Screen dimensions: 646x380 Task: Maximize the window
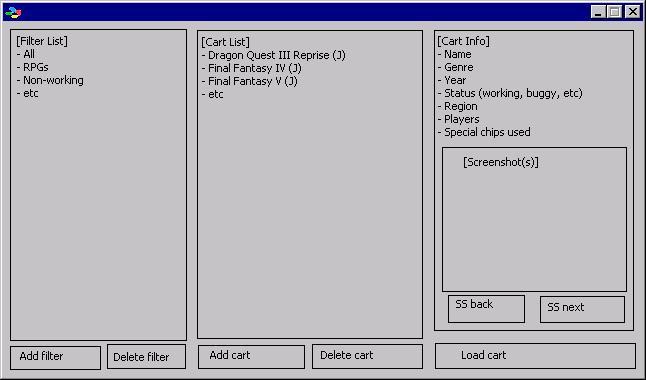click(x=614, y=12)
